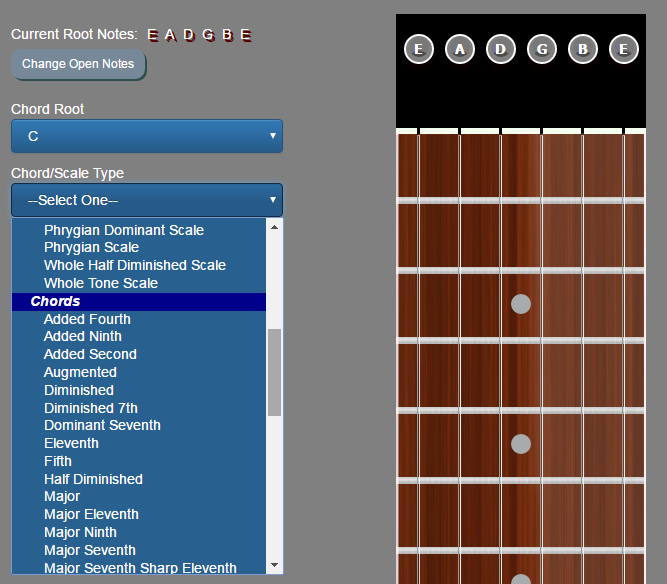Click the list scrollbar up arrow
667x584 pixels.
click(275, 227)
